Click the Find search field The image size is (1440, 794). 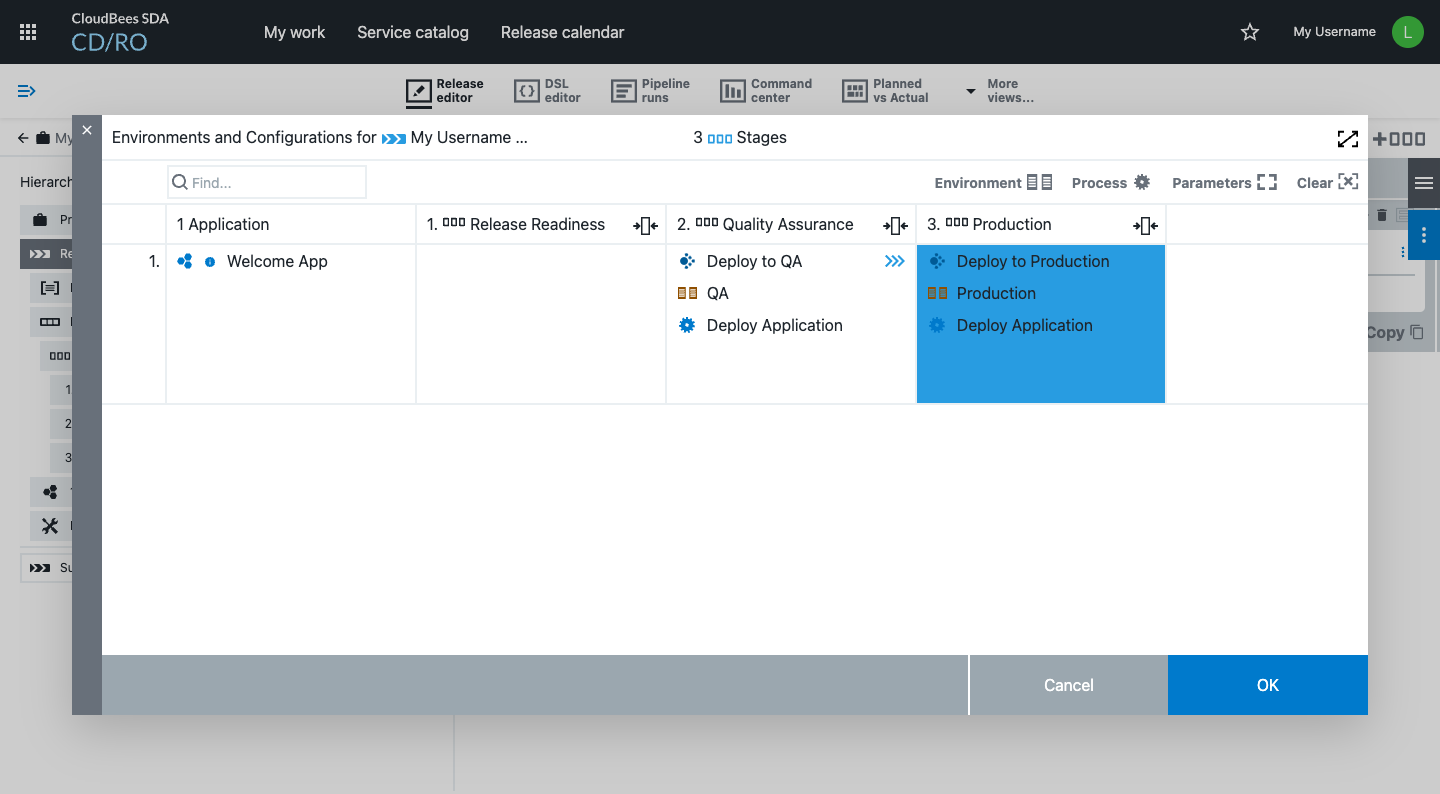267,183
